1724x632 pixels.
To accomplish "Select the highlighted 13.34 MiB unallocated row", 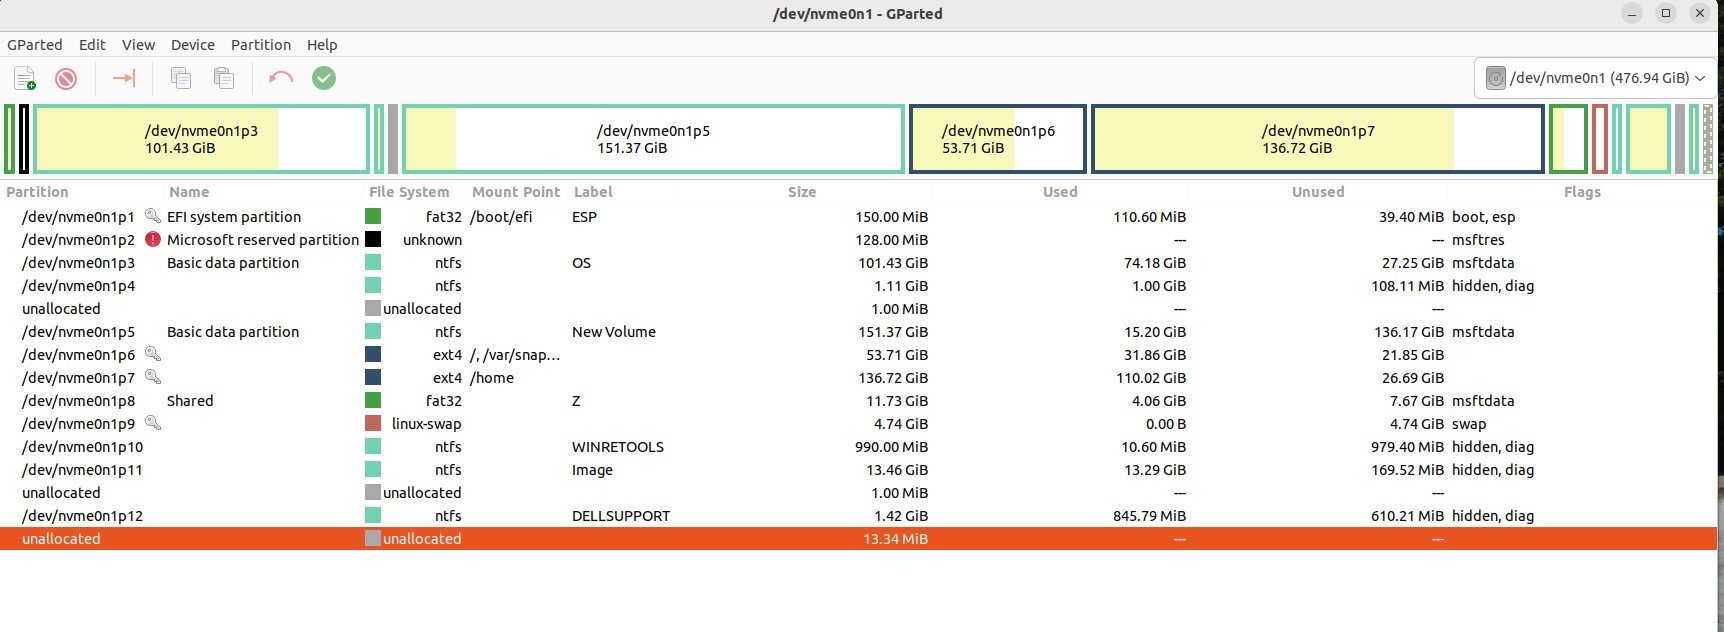I will tap(858, 538).
